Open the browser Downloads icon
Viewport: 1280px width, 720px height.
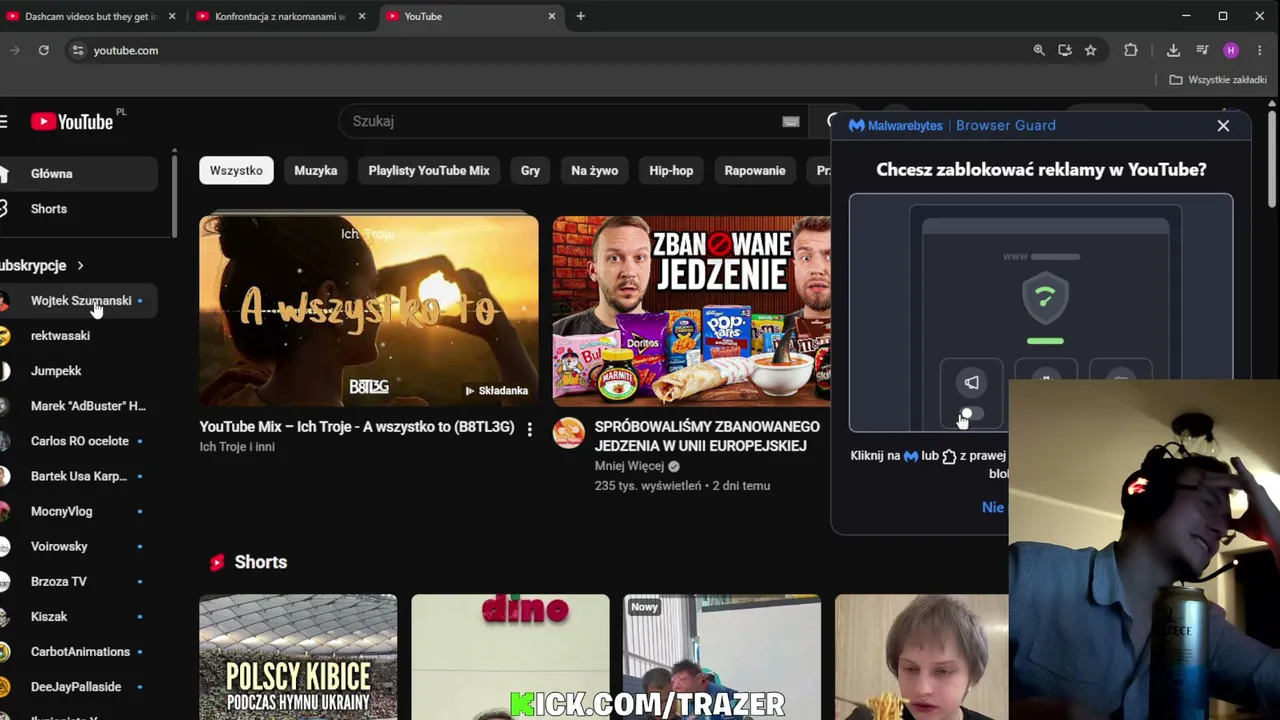click(x=1173, y=50)
